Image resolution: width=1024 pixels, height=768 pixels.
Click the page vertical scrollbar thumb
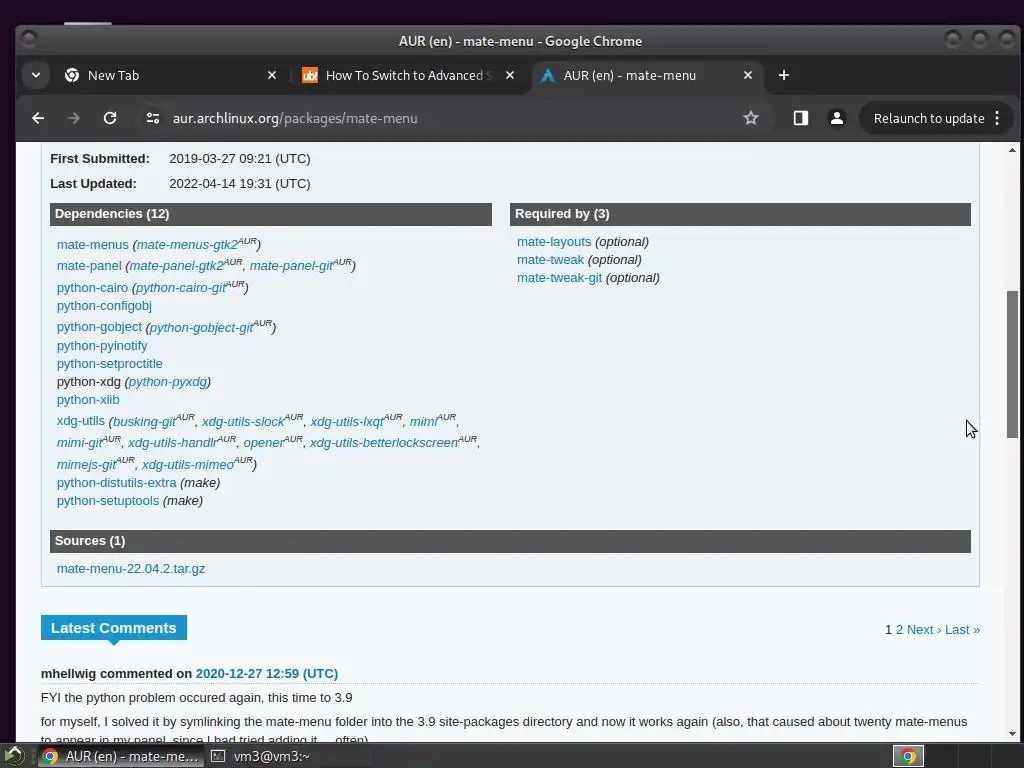(1012, 364)
